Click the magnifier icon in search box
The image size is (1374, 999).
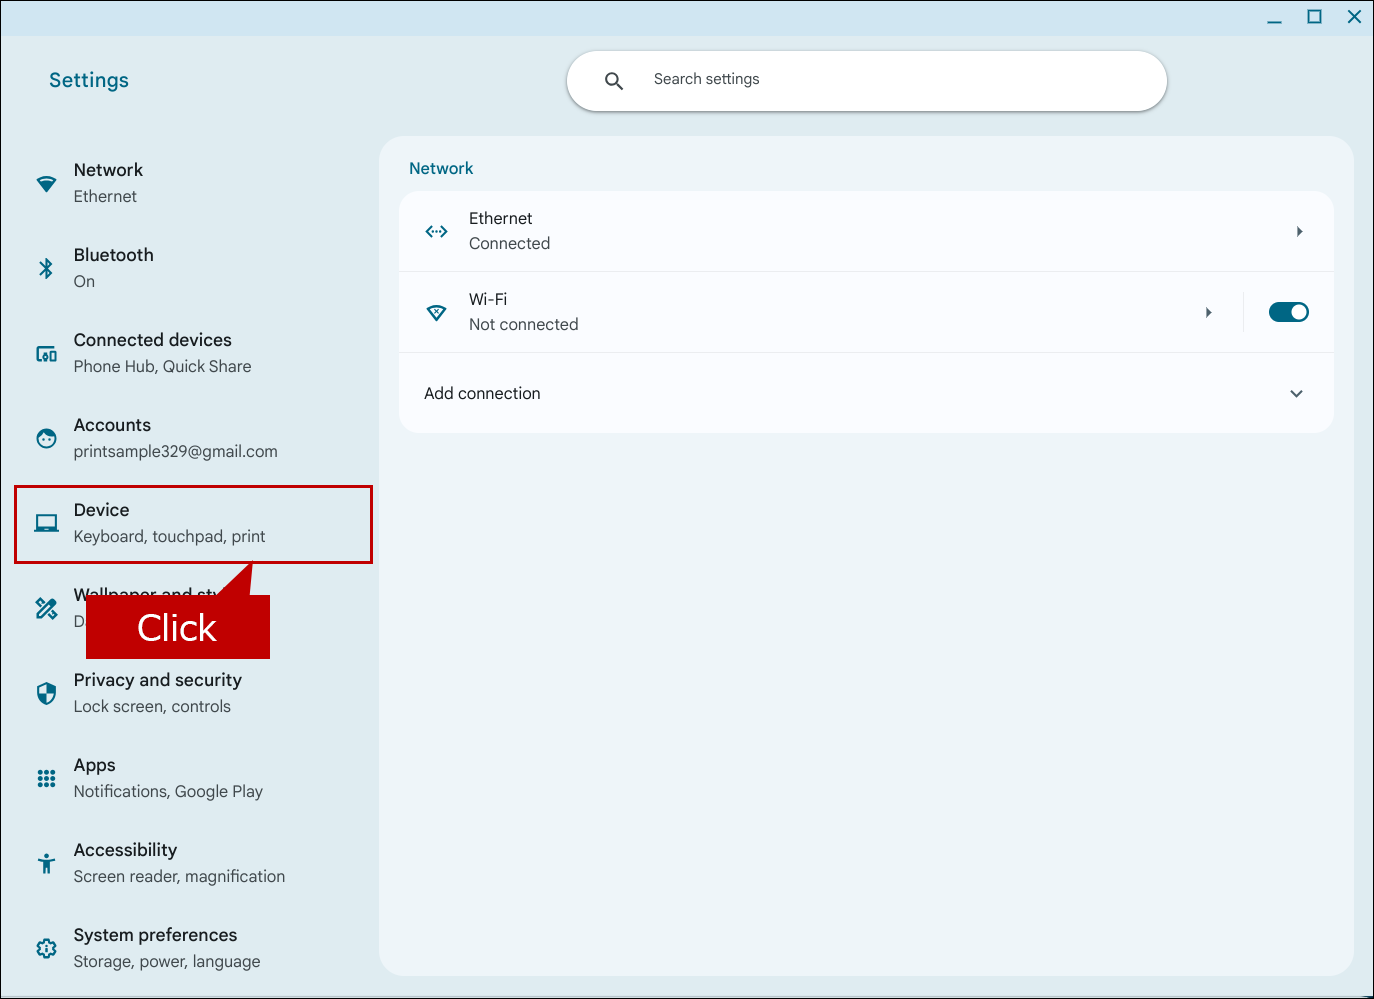pyautogui.click(x=614, y=81)
